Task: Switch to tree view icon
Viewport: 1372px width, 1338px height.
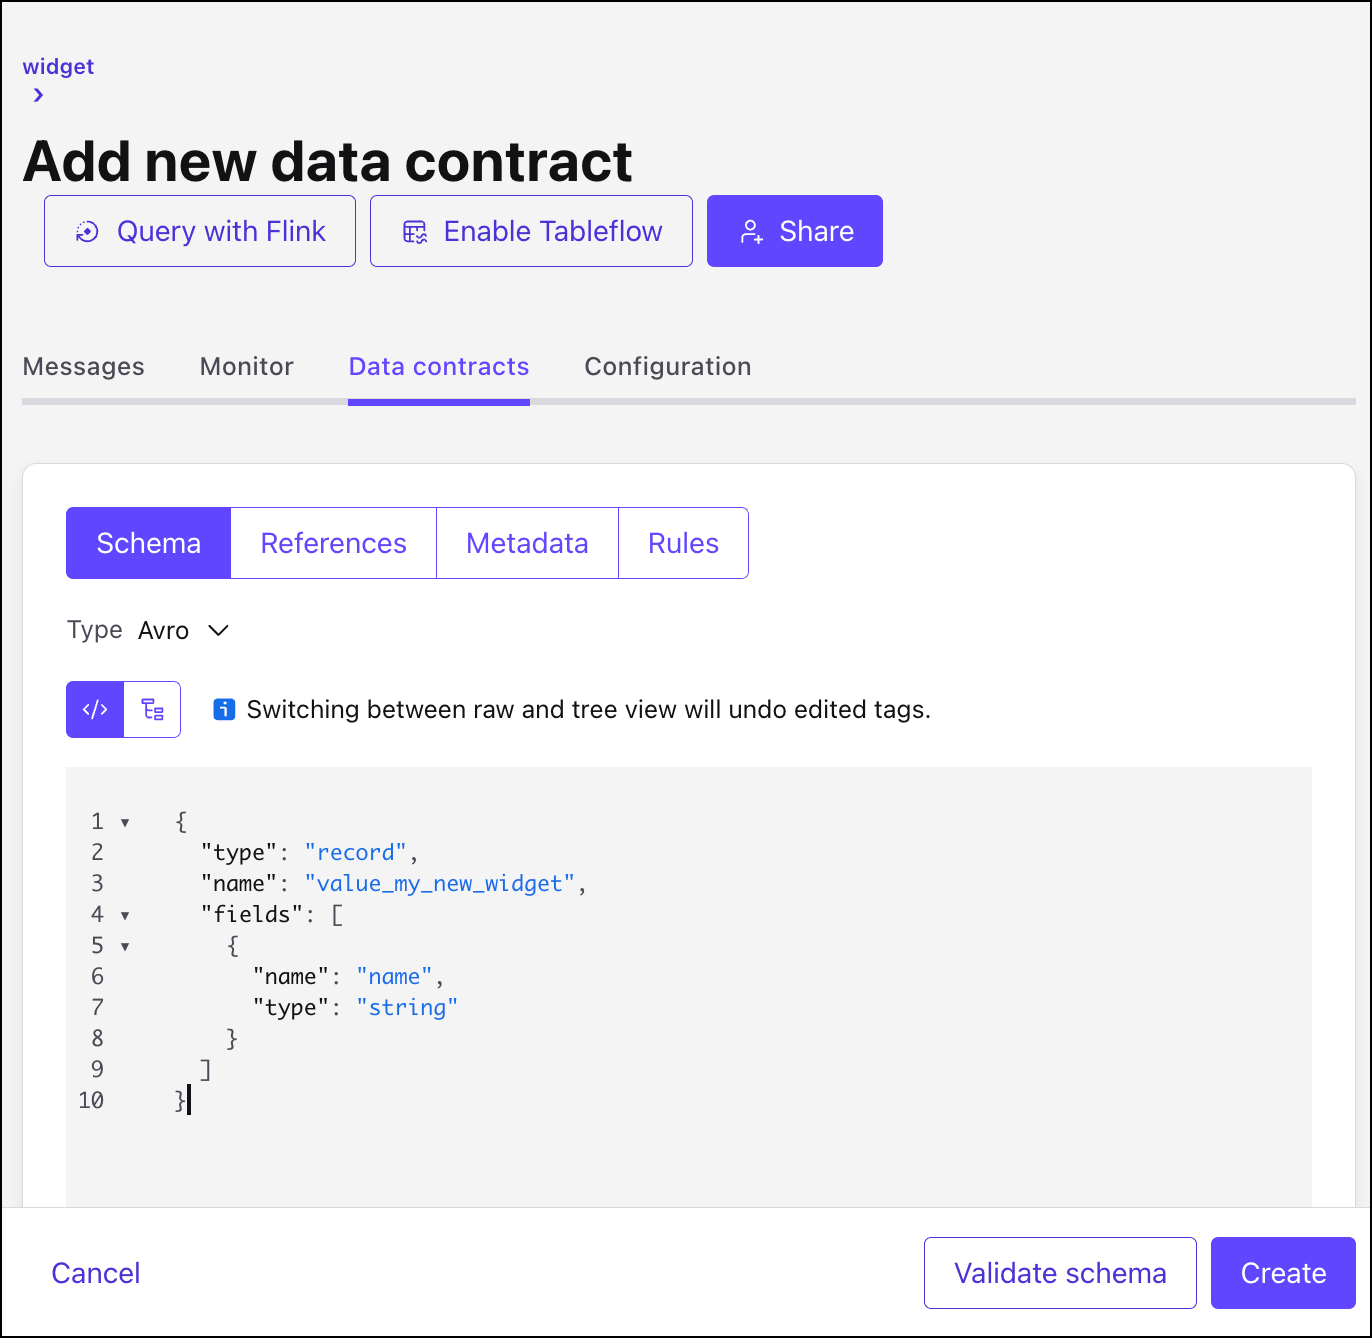Action: coord(152,710)
